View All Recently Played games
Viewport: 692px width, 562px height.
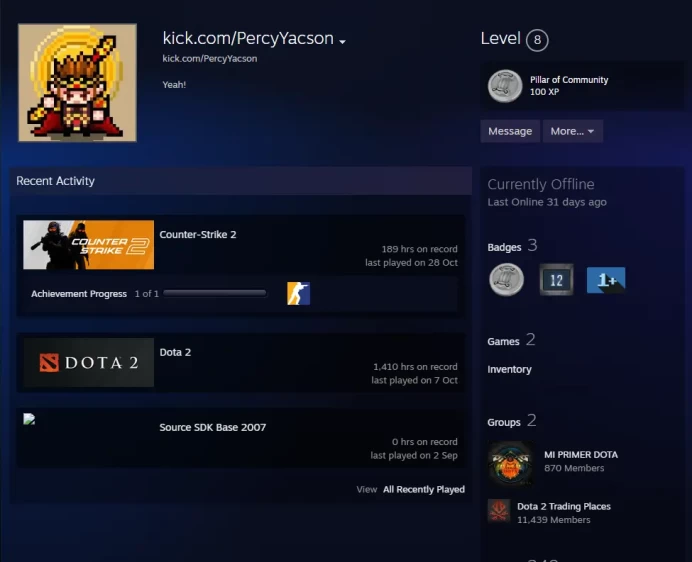(x=424, y=490)
